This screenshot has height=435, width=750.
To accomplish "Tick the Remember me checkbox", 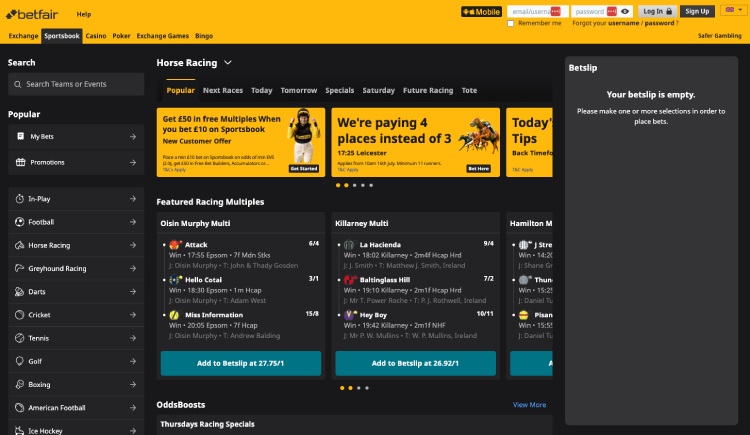I will (x=510, y=23).
